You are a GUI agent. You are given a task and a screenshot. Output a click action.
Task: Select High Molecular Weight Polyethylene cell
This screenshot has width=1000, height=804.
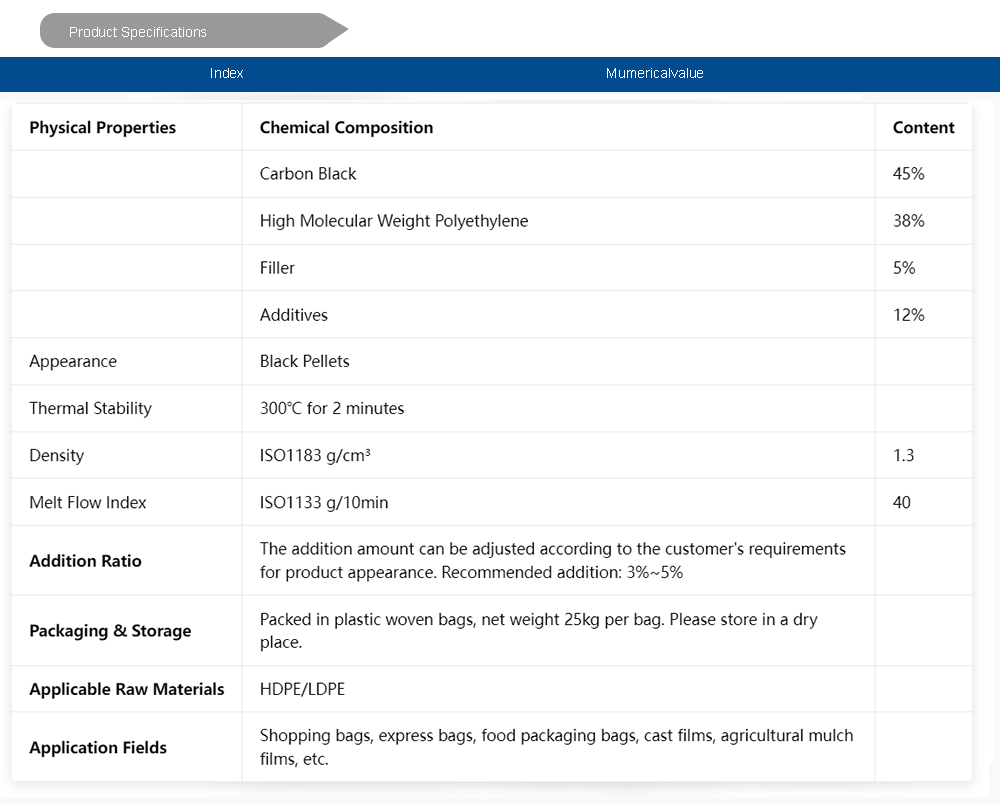tap(394, 221)
